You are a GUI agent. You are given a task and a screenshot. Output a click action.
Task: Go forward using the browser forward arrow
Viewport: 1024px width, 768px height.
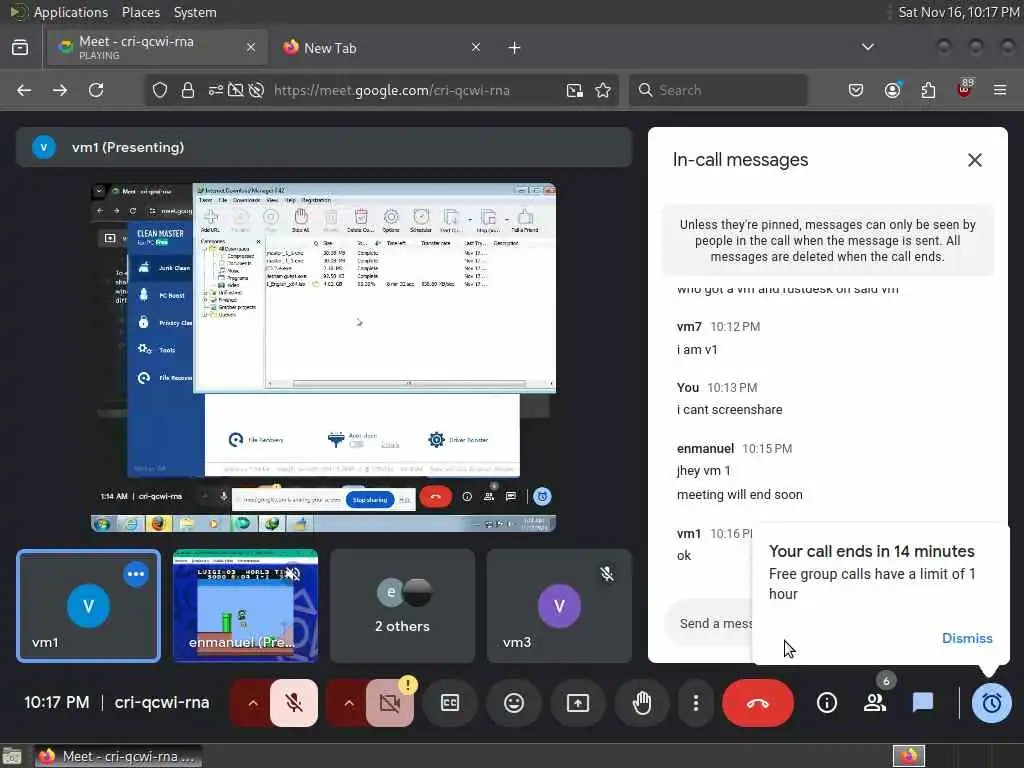click(60, 90)
